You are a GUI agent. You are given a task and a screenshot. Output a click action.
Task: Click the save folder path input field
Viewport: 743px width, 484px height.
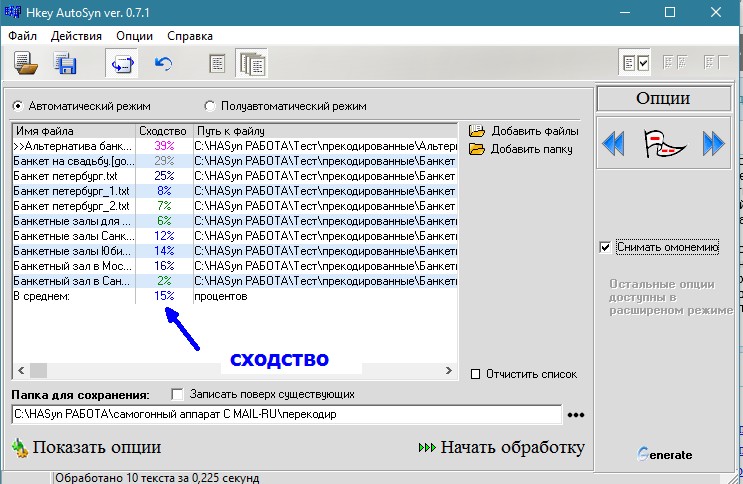coord(286,414)
